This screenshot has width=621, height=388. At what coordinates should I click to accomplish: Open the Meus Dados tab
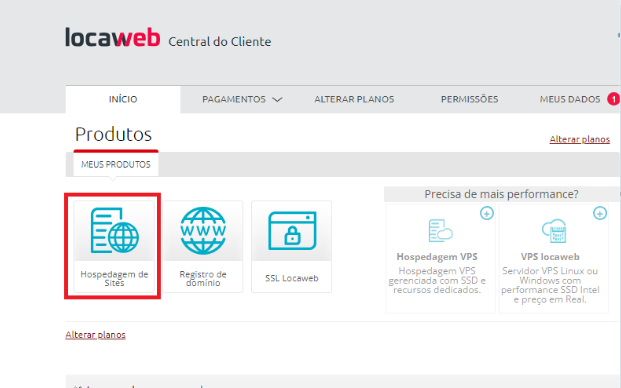[570, 99]
